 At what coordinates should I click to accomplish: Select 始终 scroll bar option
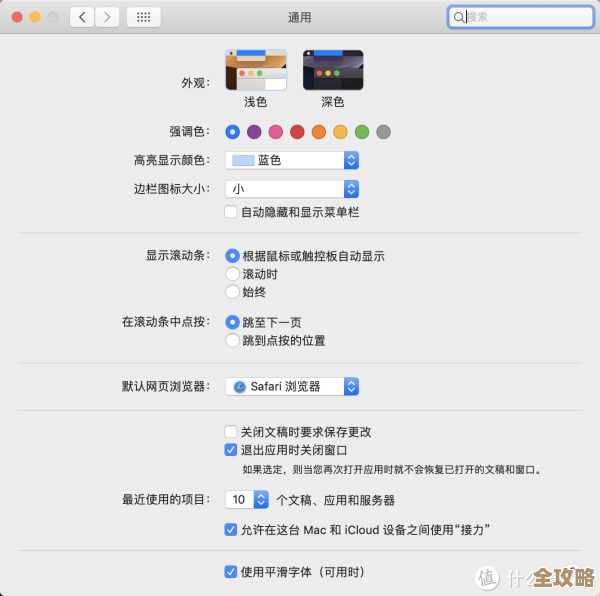[233, 292]
